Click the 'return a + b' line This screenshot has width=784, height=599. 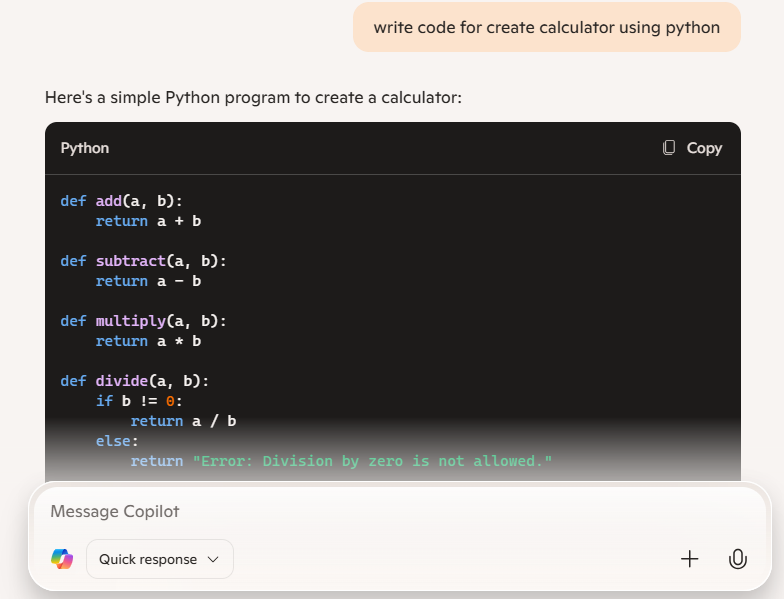pos(148,221)
